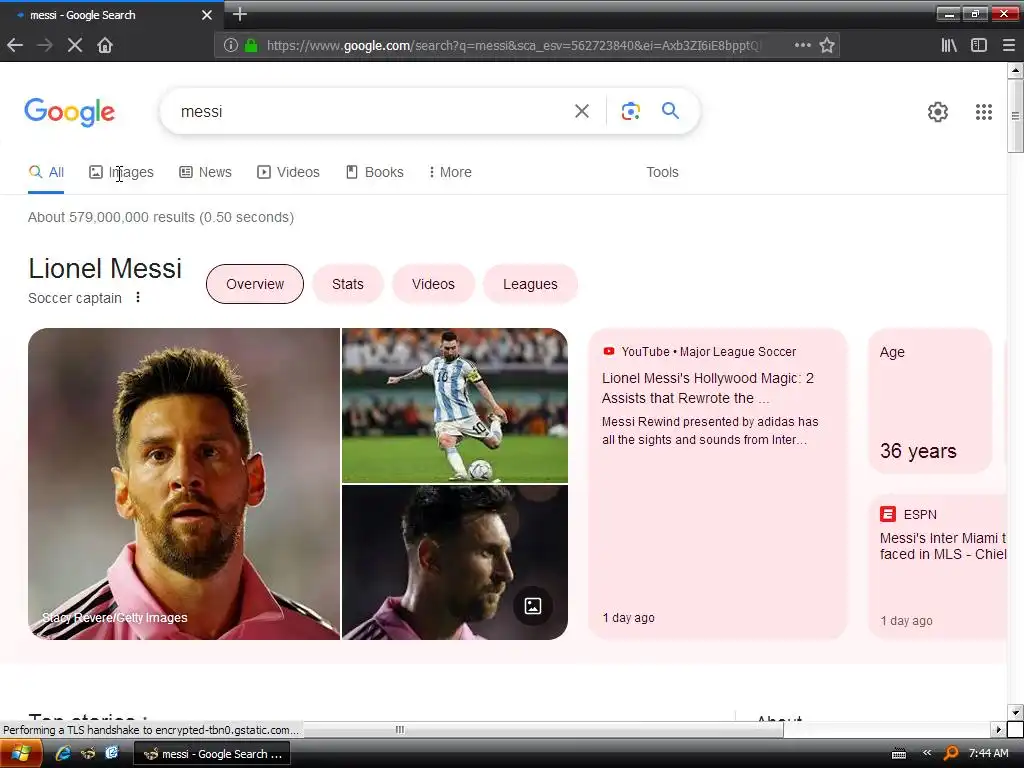This screenshot has height=768, width=1024.
Task: Open the YouTube Major League Soccer card
Action: tap(717, 484)
